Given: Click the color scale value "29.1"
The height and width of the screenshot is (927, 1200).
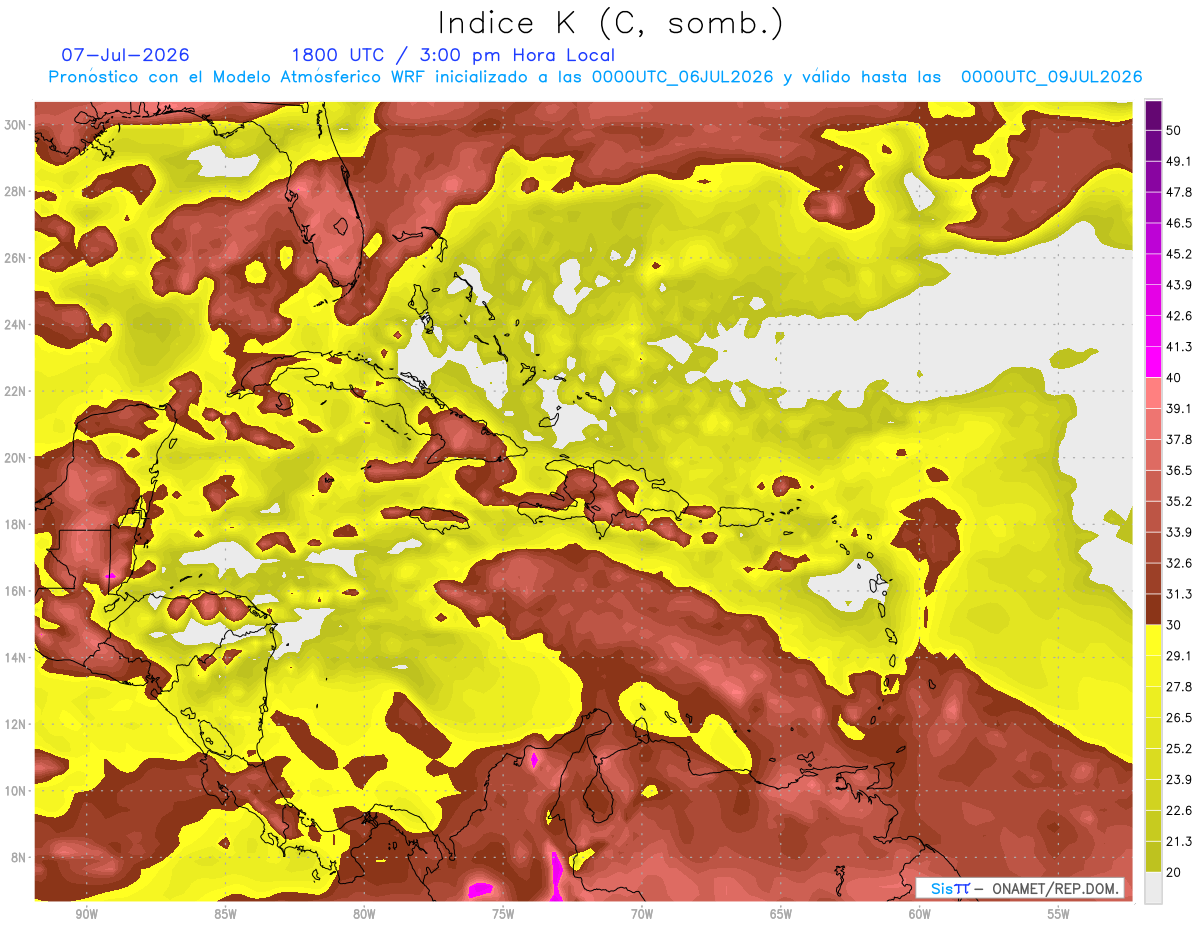Looking at the screenshot, I should [x=1178, y=656].
